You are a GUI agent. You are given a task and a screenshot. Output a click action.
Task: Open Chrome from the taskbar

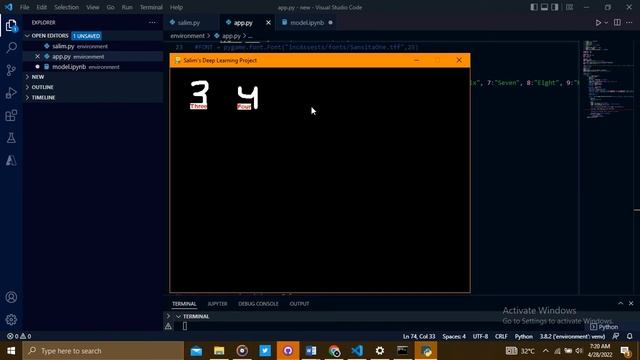pyautogui.click(x=334, y=351)
